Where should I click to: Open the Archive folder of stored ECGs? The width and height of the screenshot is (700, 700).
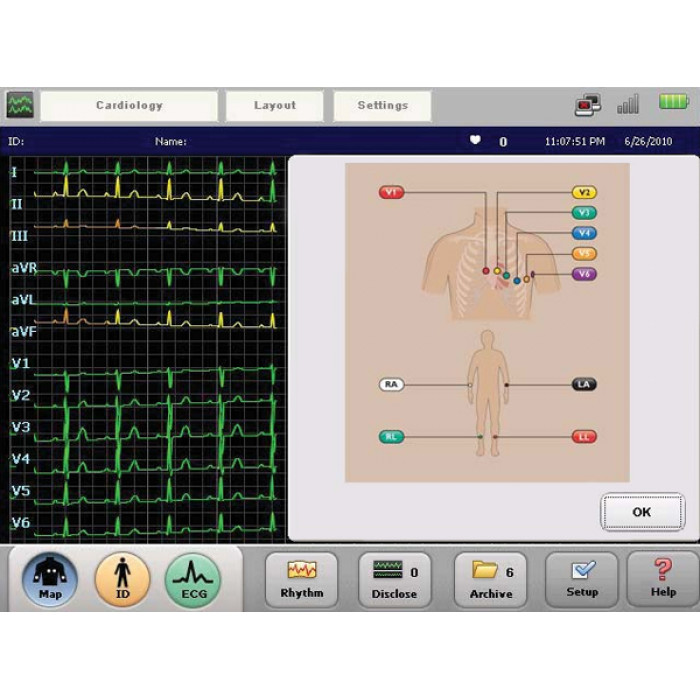[491, 580]
